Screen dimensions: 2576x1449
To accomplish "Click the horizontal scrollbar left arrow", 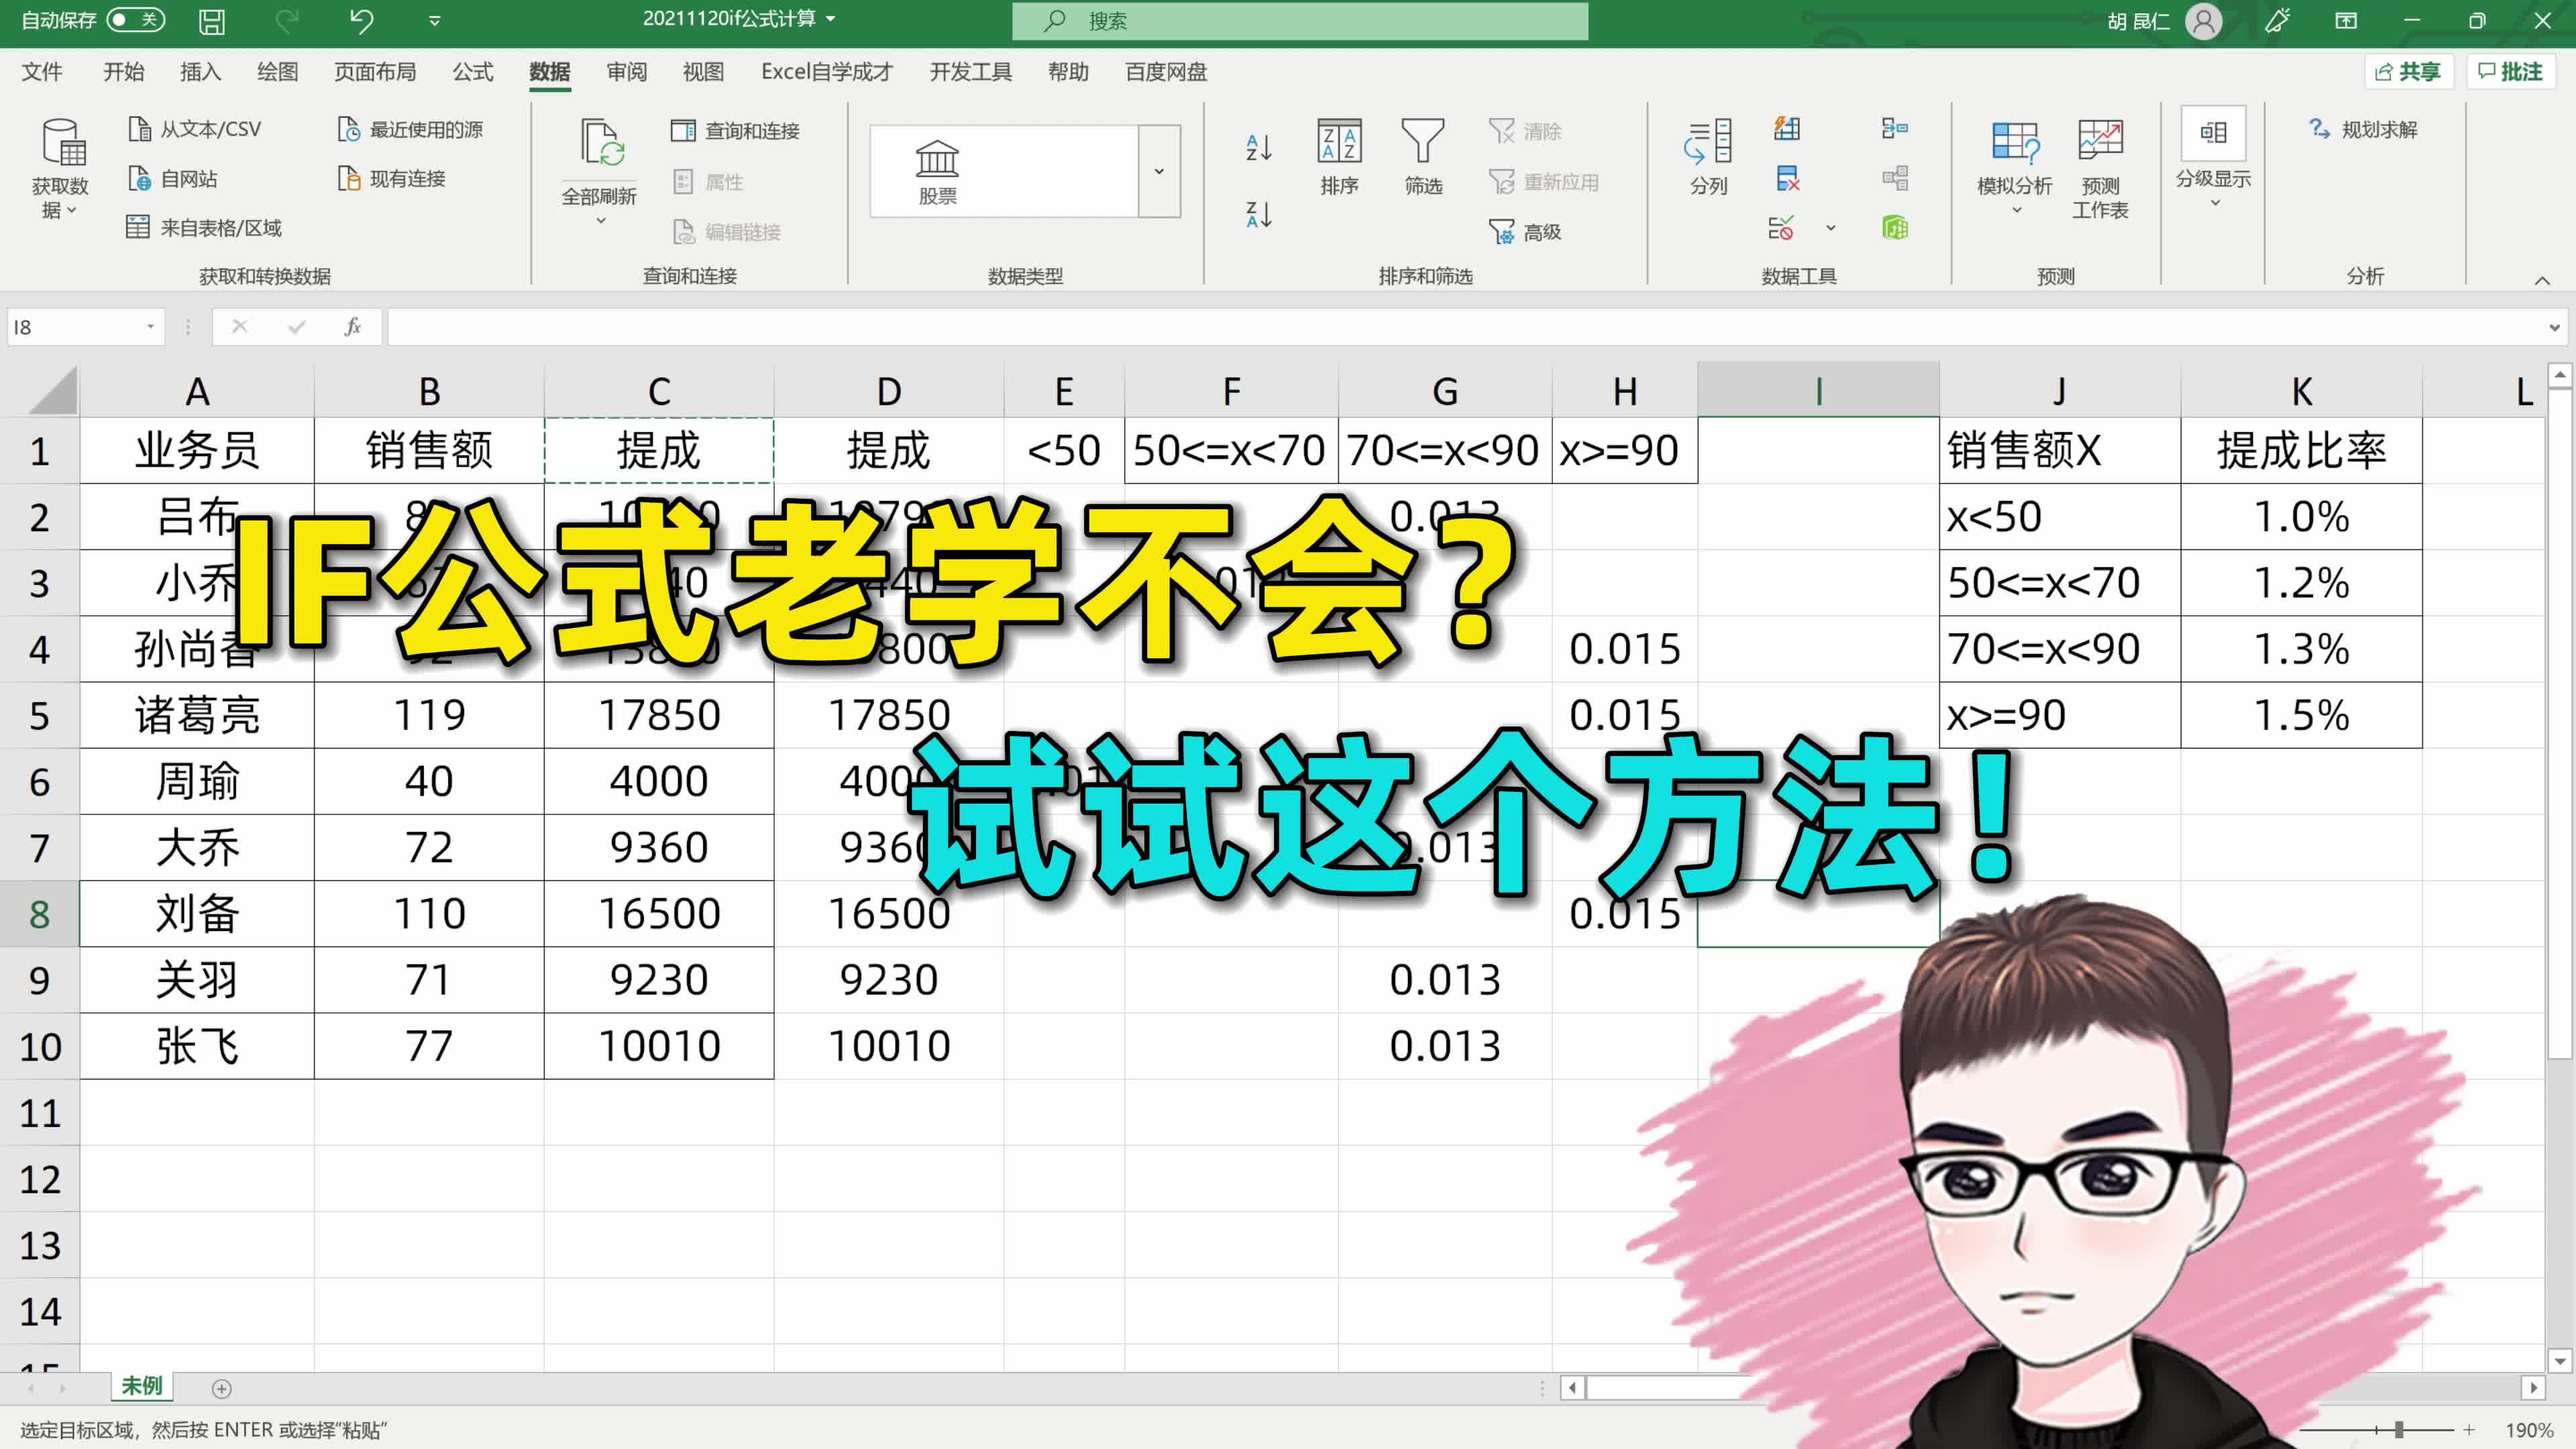I will click(1572, 1388).
